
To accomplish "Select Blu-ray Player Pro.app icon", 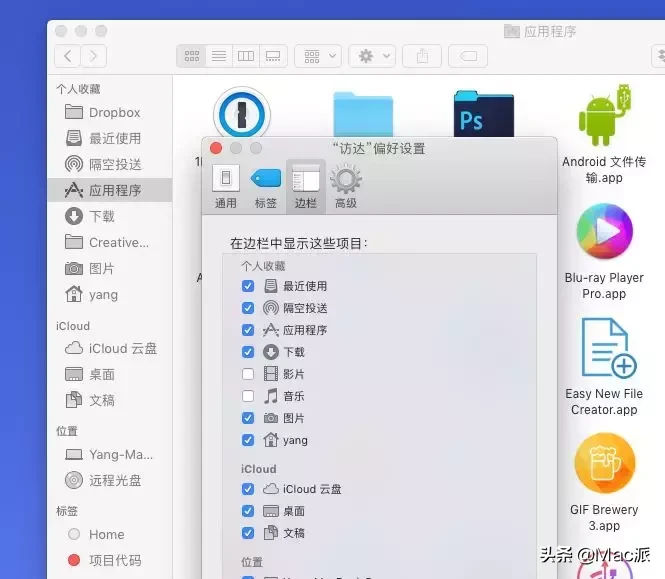I will click(x=604, y=231).
